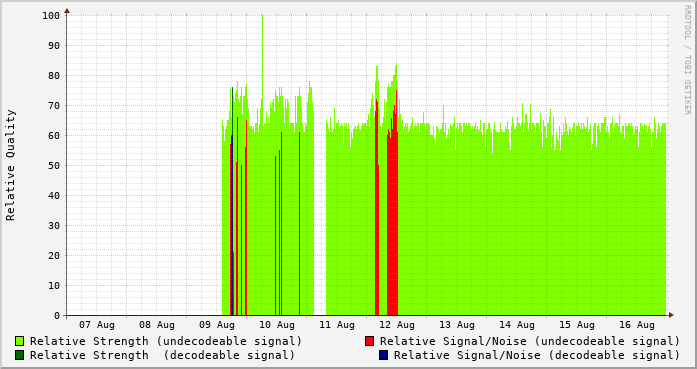
Task: Click the 12 Aug date label
Action: [397, 325]
